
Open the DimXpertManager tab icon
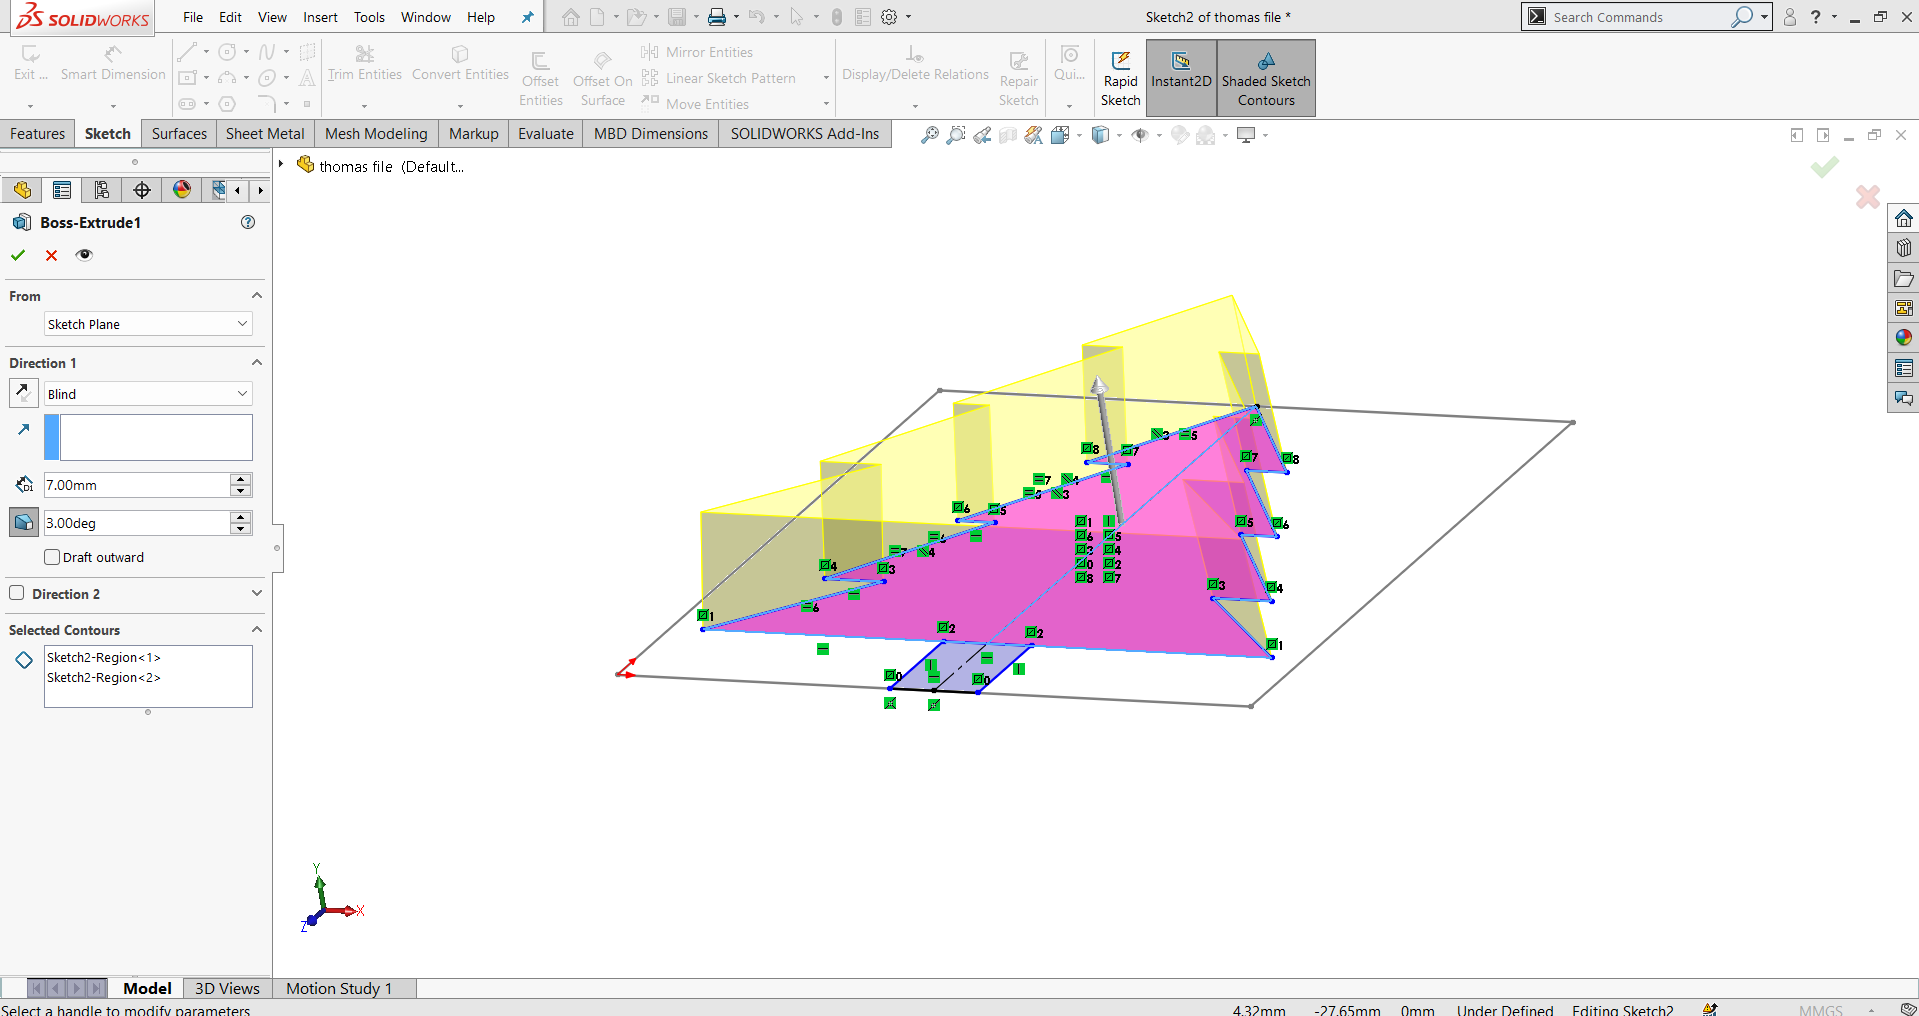click(142, 190)
